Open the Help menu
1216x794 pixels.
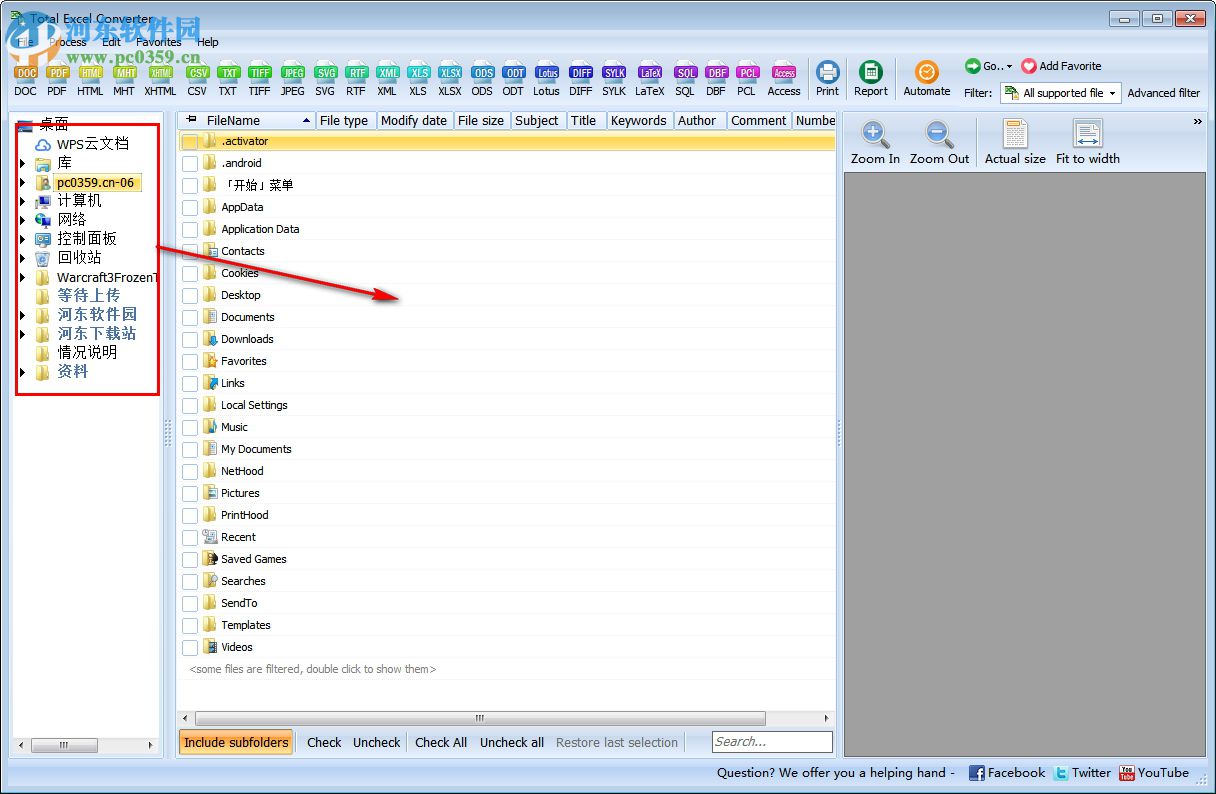point(208,42)
